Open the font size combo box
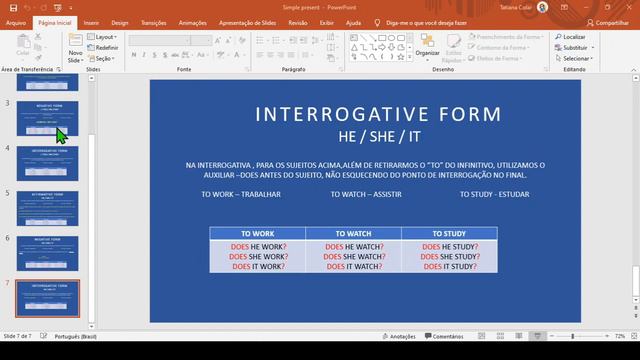This screenshot has height=360, width=640. [x=201, y=40]
